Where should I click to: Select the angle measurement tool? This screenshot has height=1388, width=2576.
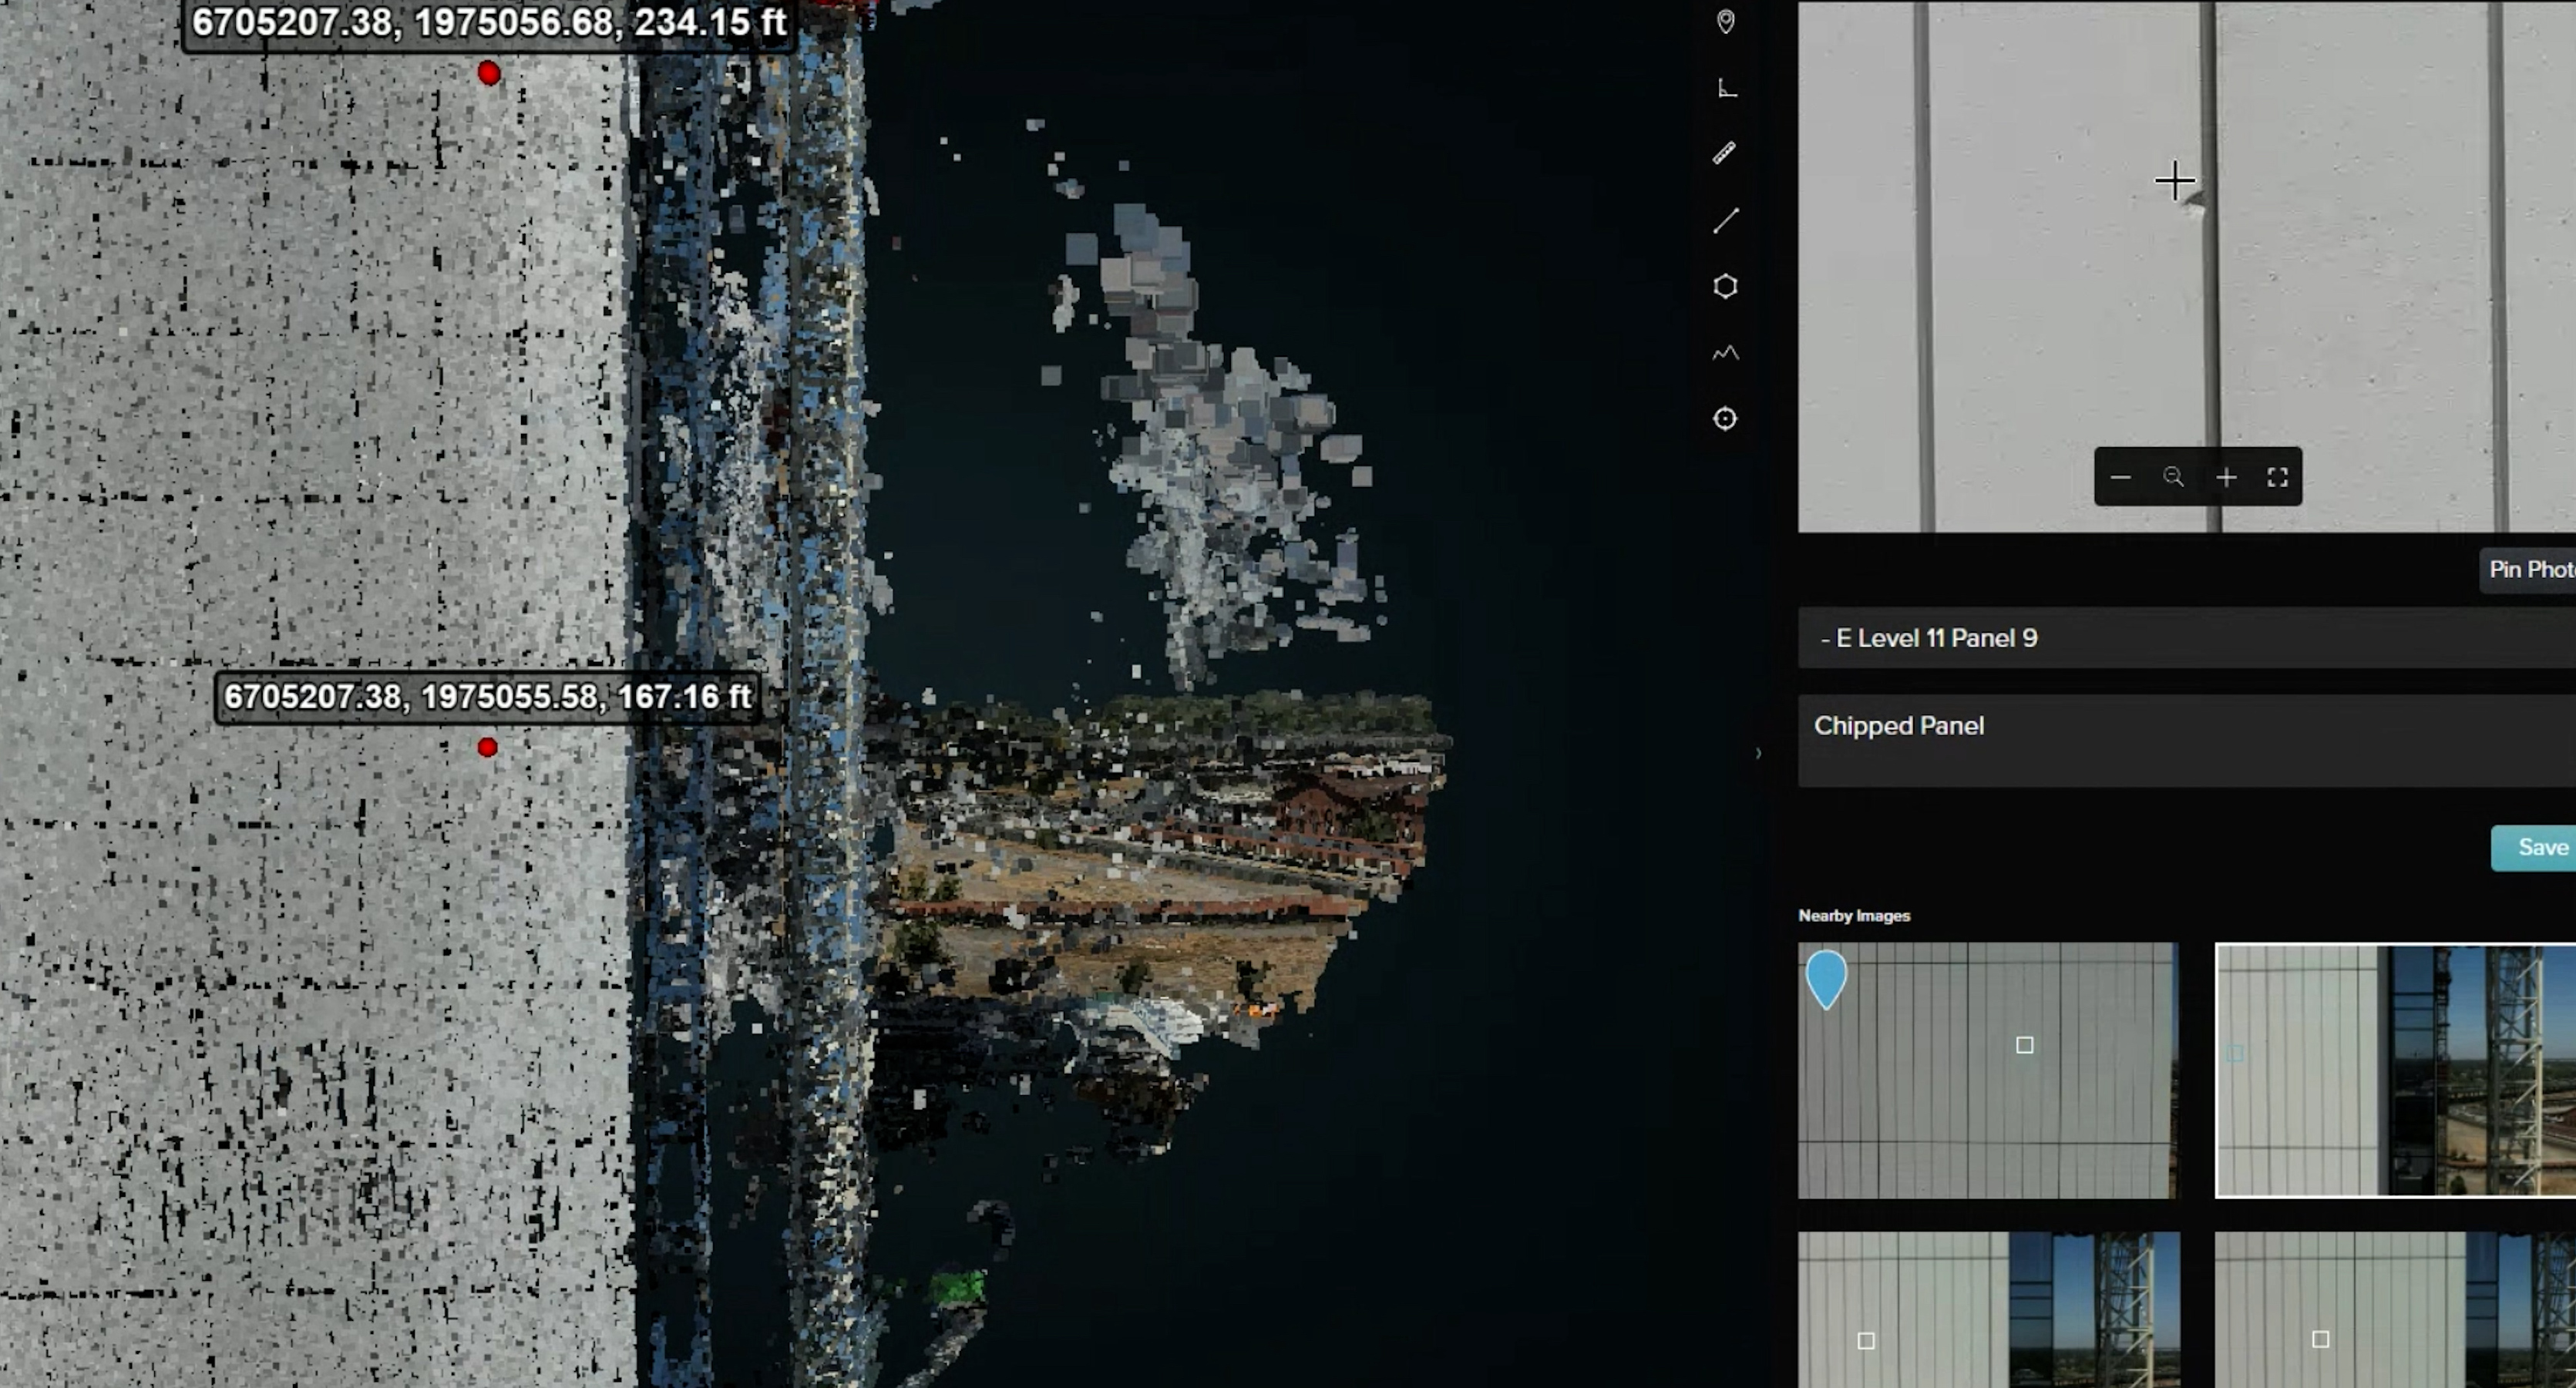click(1726, 88)
